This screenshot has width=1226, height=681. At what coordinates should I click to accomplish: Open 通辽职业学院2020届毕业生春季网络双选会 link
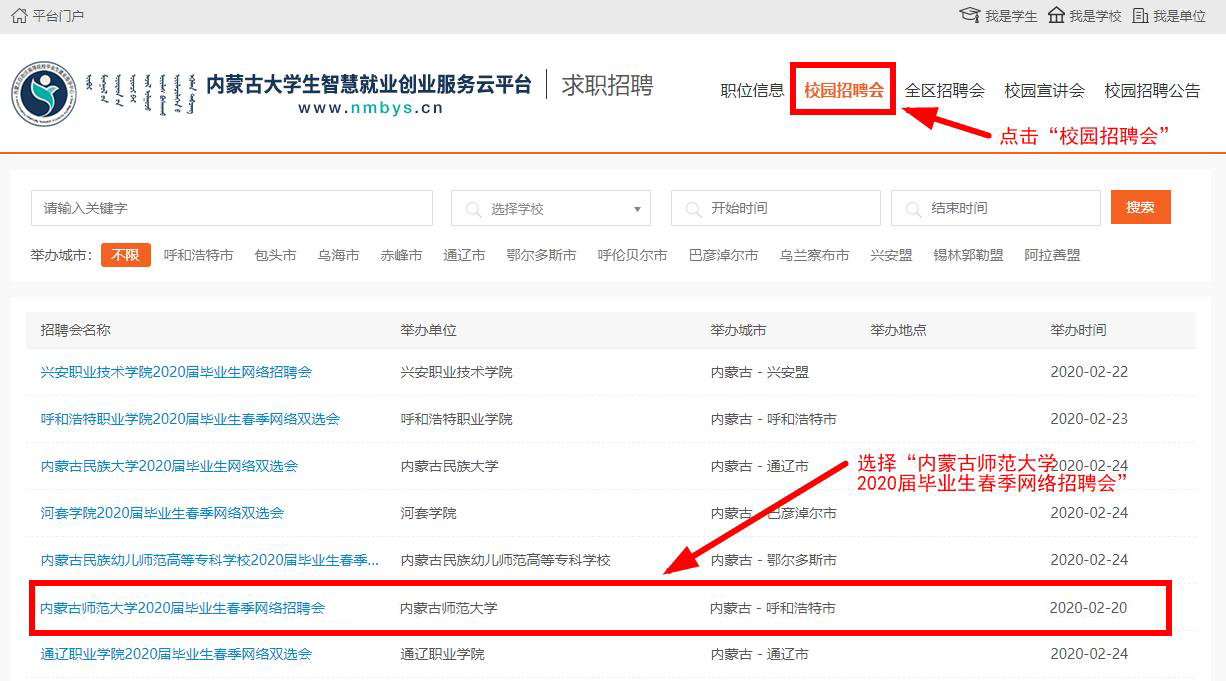pos(176,654)
